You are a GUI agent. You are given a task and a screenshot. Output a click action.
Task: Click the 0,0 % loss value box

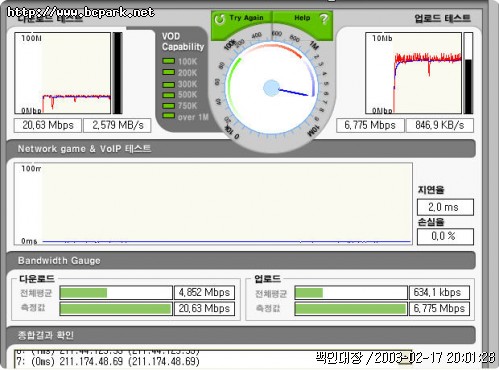click(445, 236)
